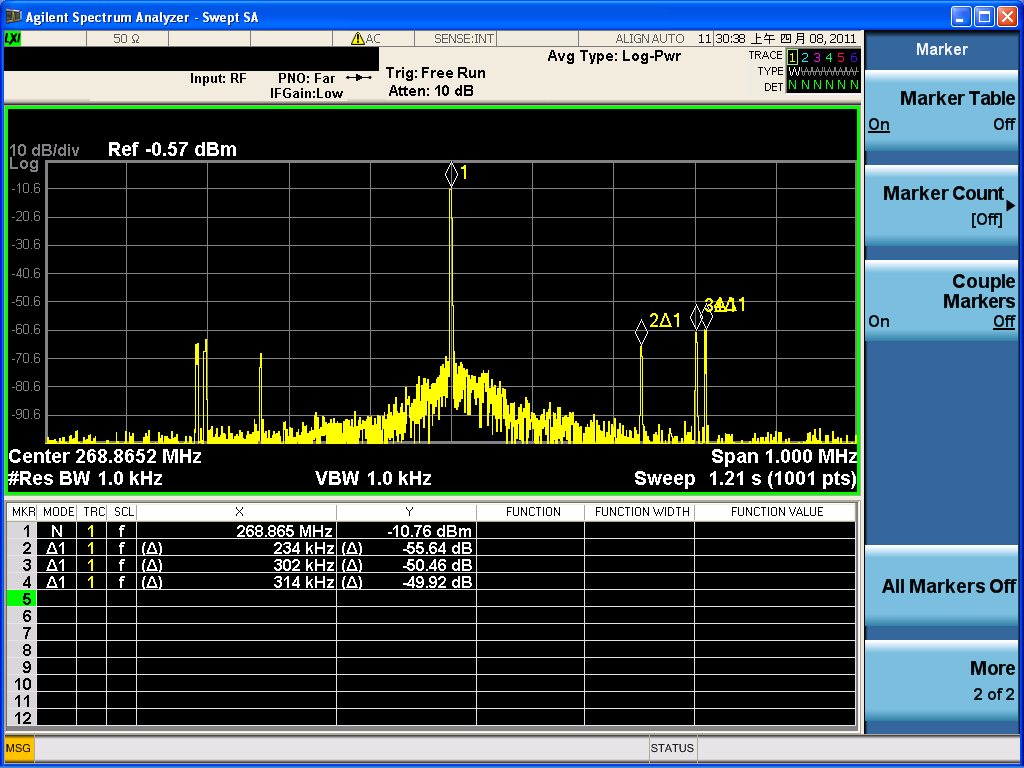Click the FUNCTION WIDTH column header
Image resolution: width=1024 pixels, height=768 pixels.
[x=642, y=512]
